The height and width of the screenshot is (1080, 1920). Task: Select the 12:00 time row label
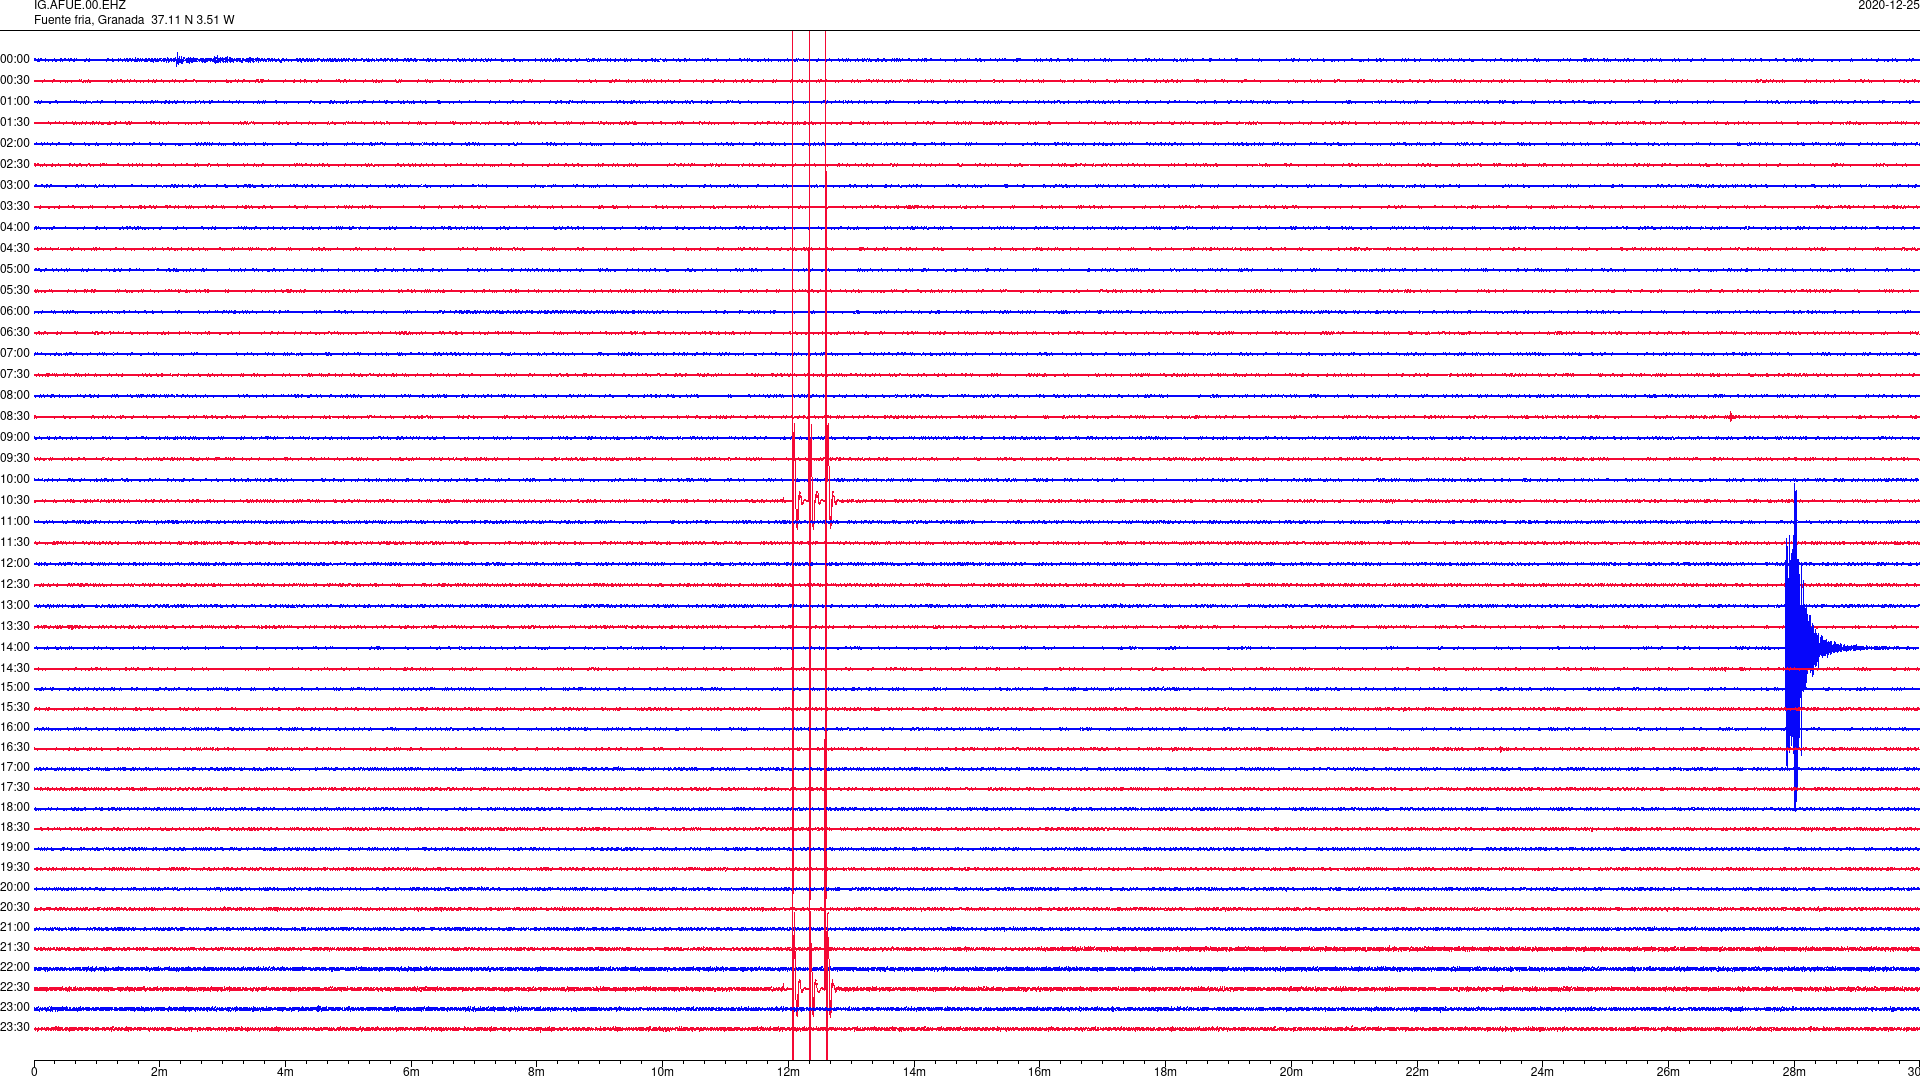(15, 564)
